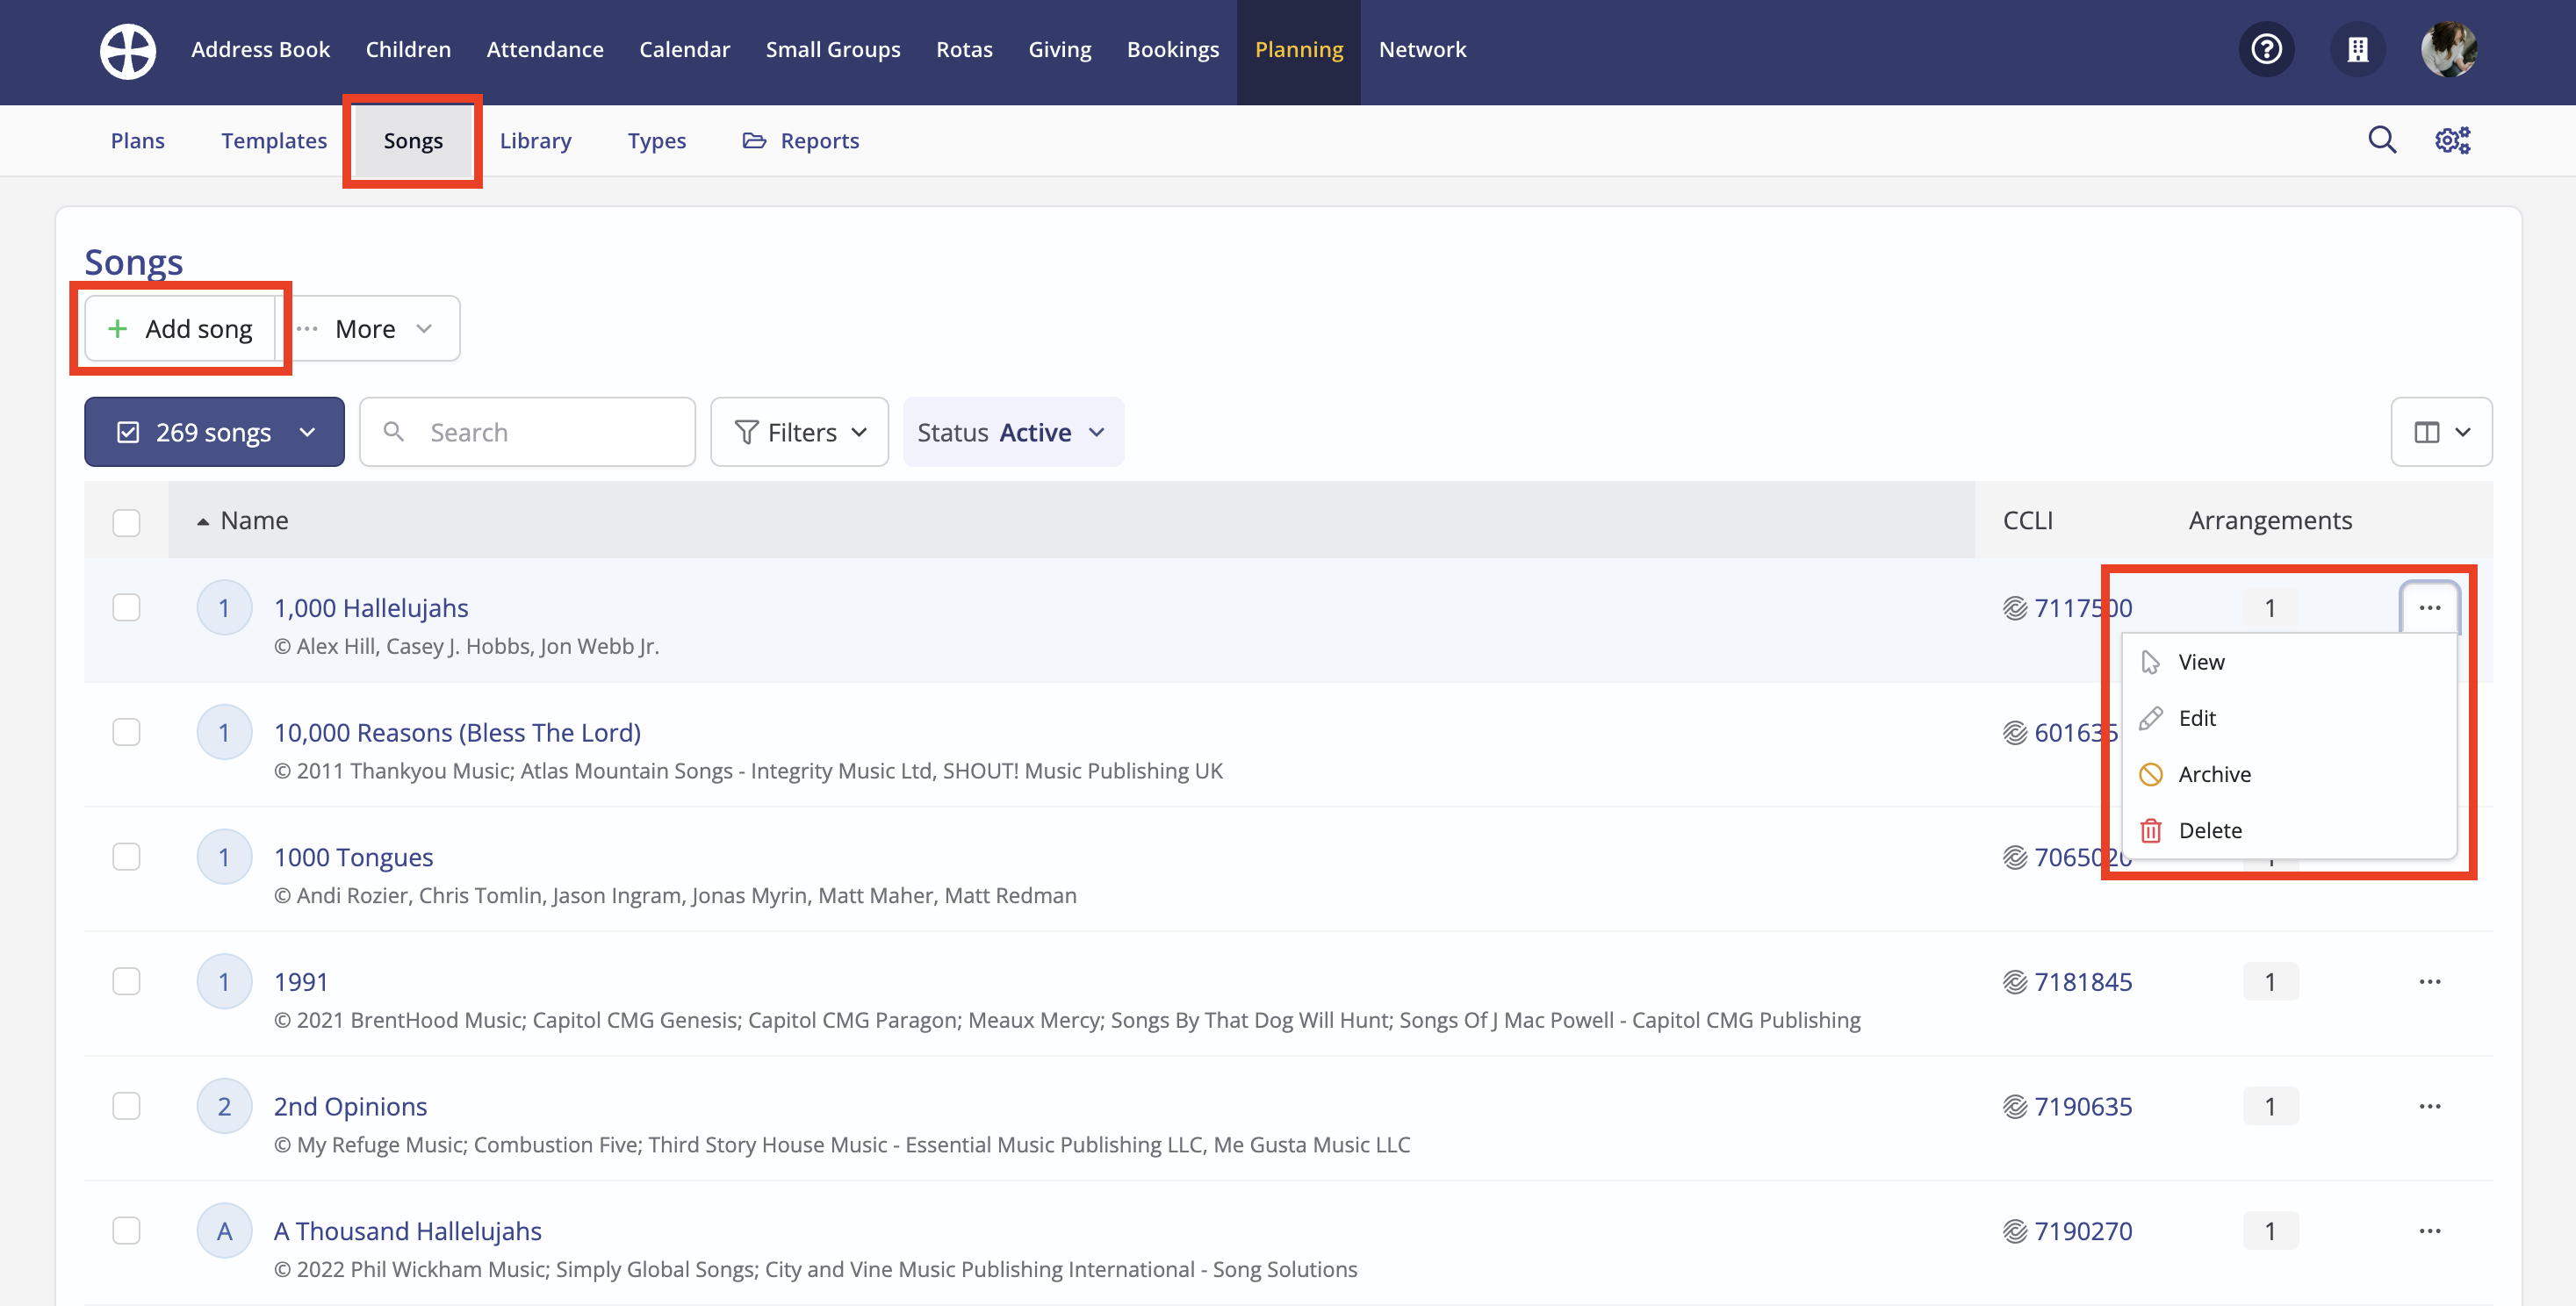
Task: Click the ChurchSuite logo icon
Action: point(128,50)
